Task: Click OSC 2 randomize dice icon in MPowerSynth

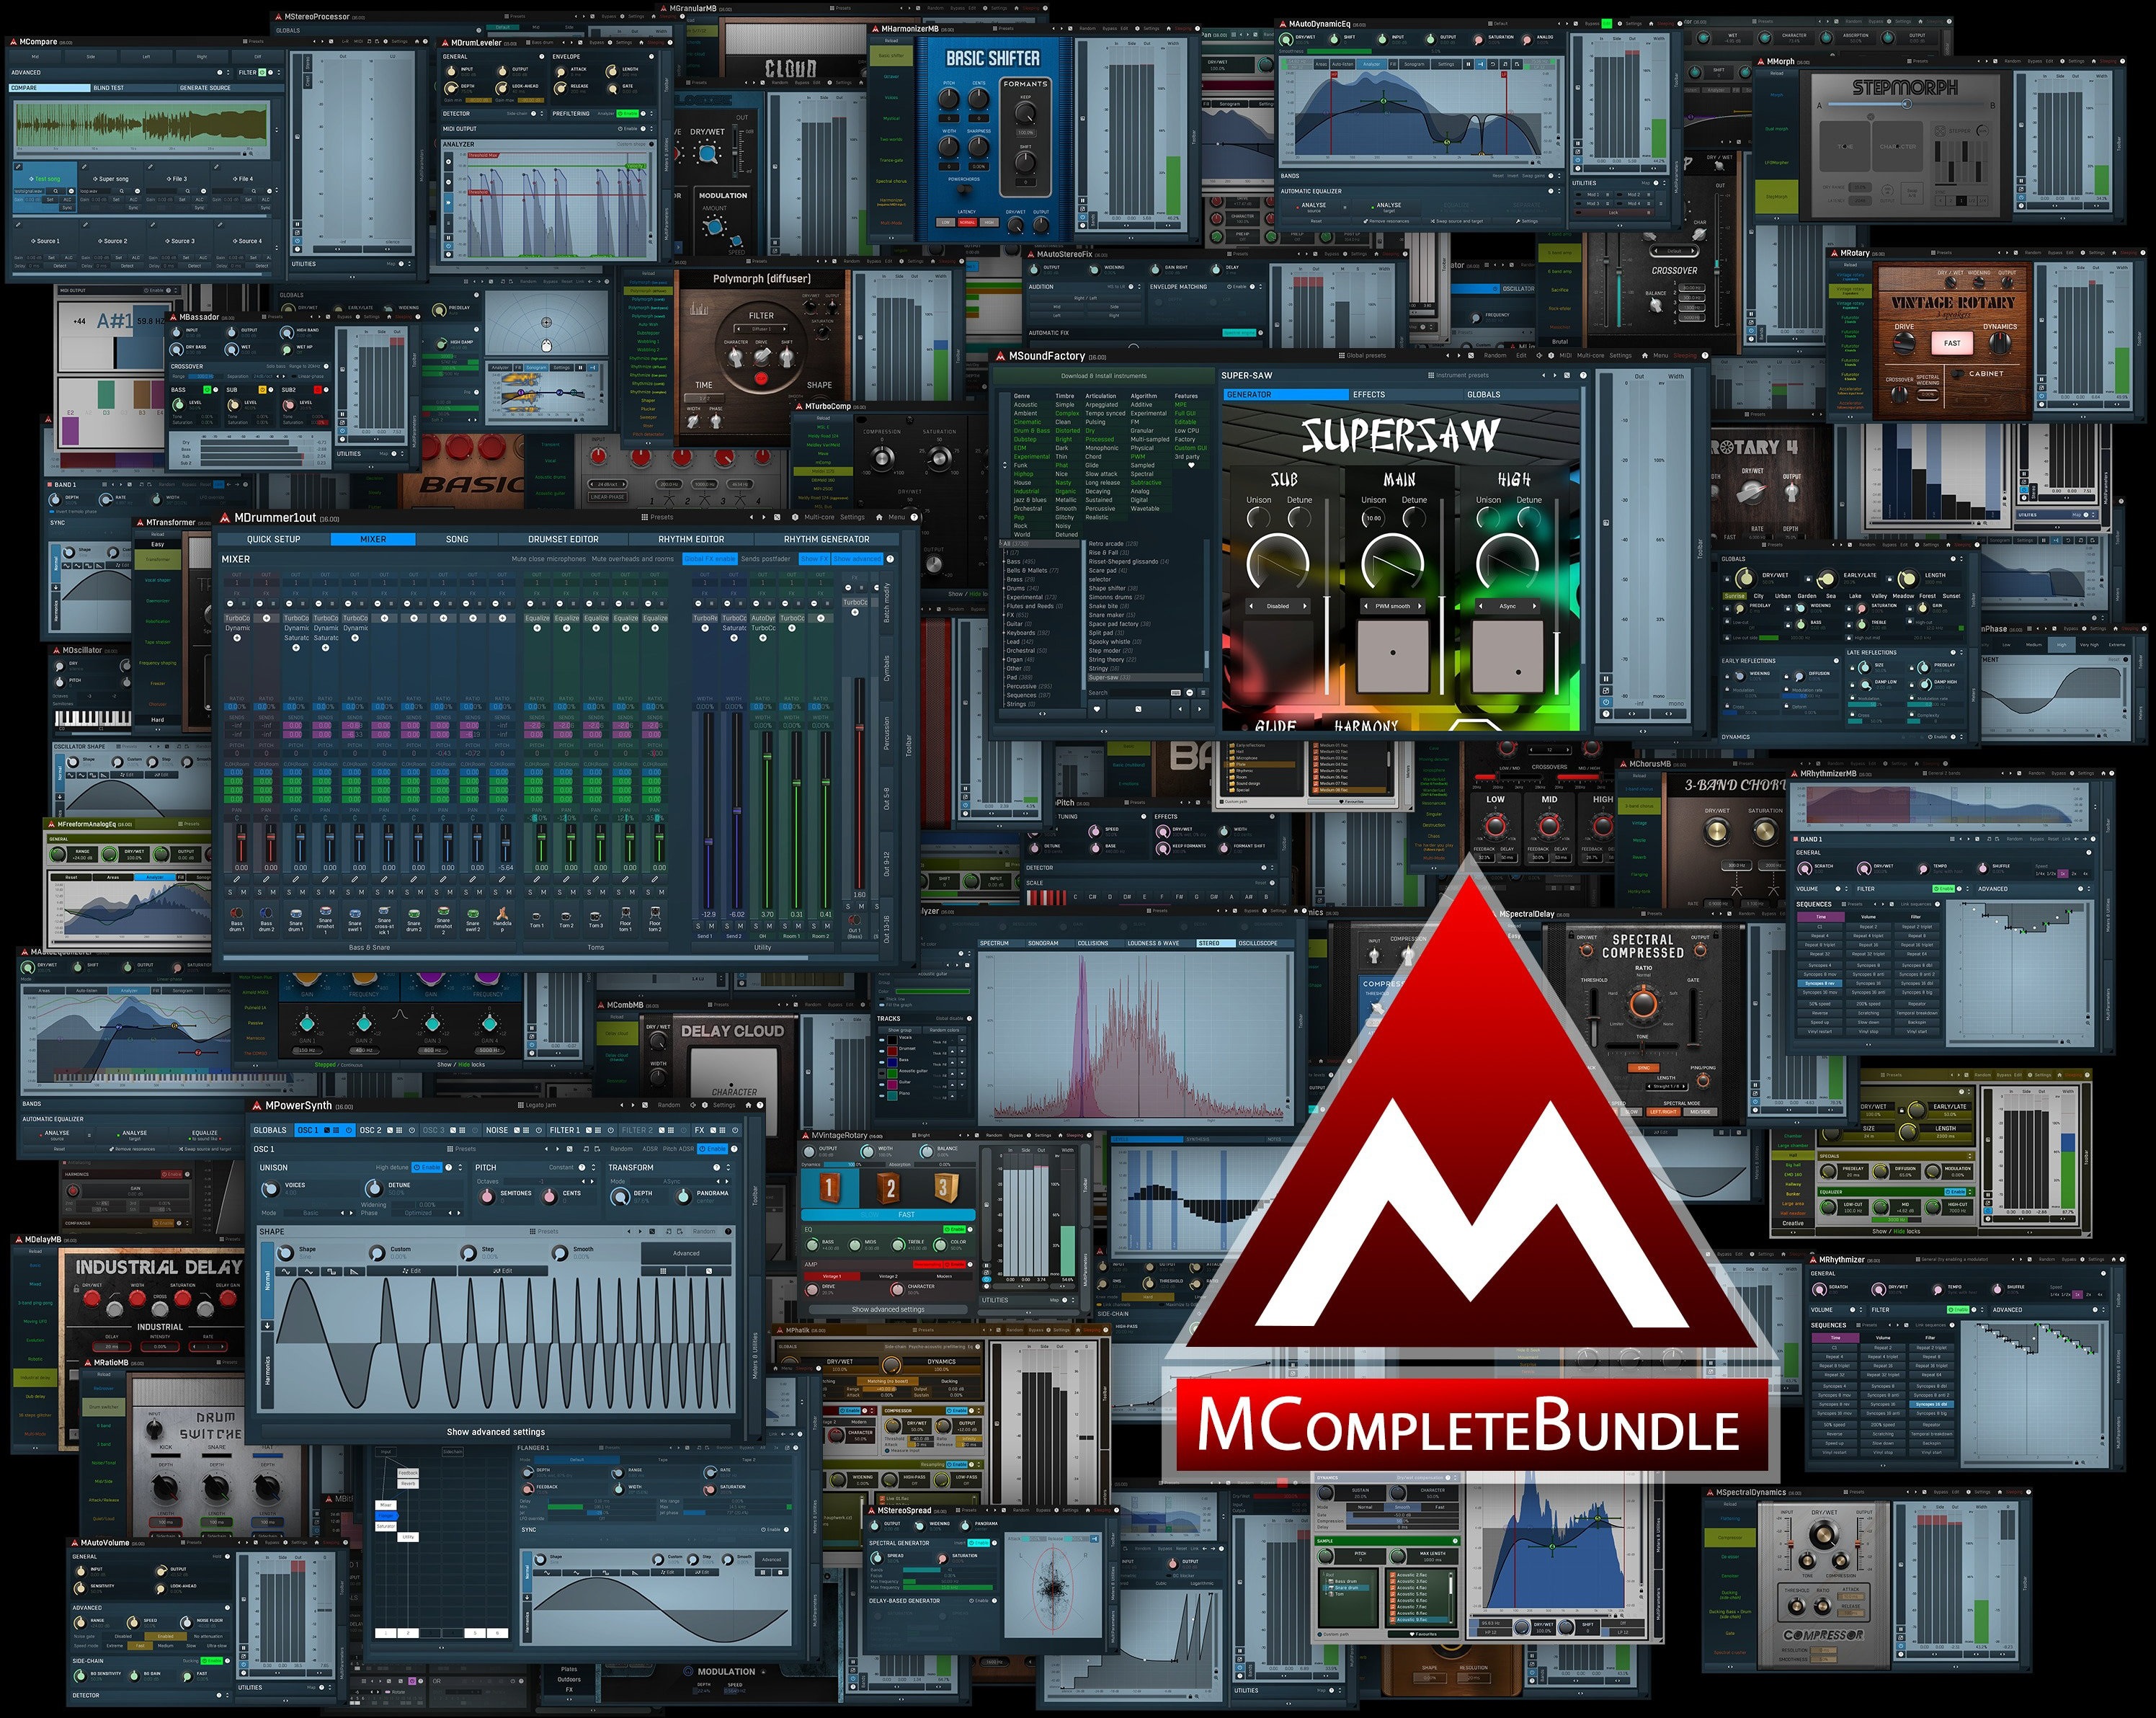Action: click(x=390, y=1130)
